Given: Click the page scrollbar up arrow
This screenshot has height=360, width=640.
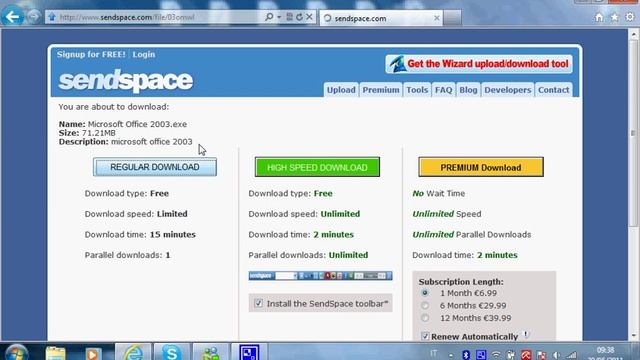Looking at the screenshot, I should pyautogui.click(x=633, y=34).
